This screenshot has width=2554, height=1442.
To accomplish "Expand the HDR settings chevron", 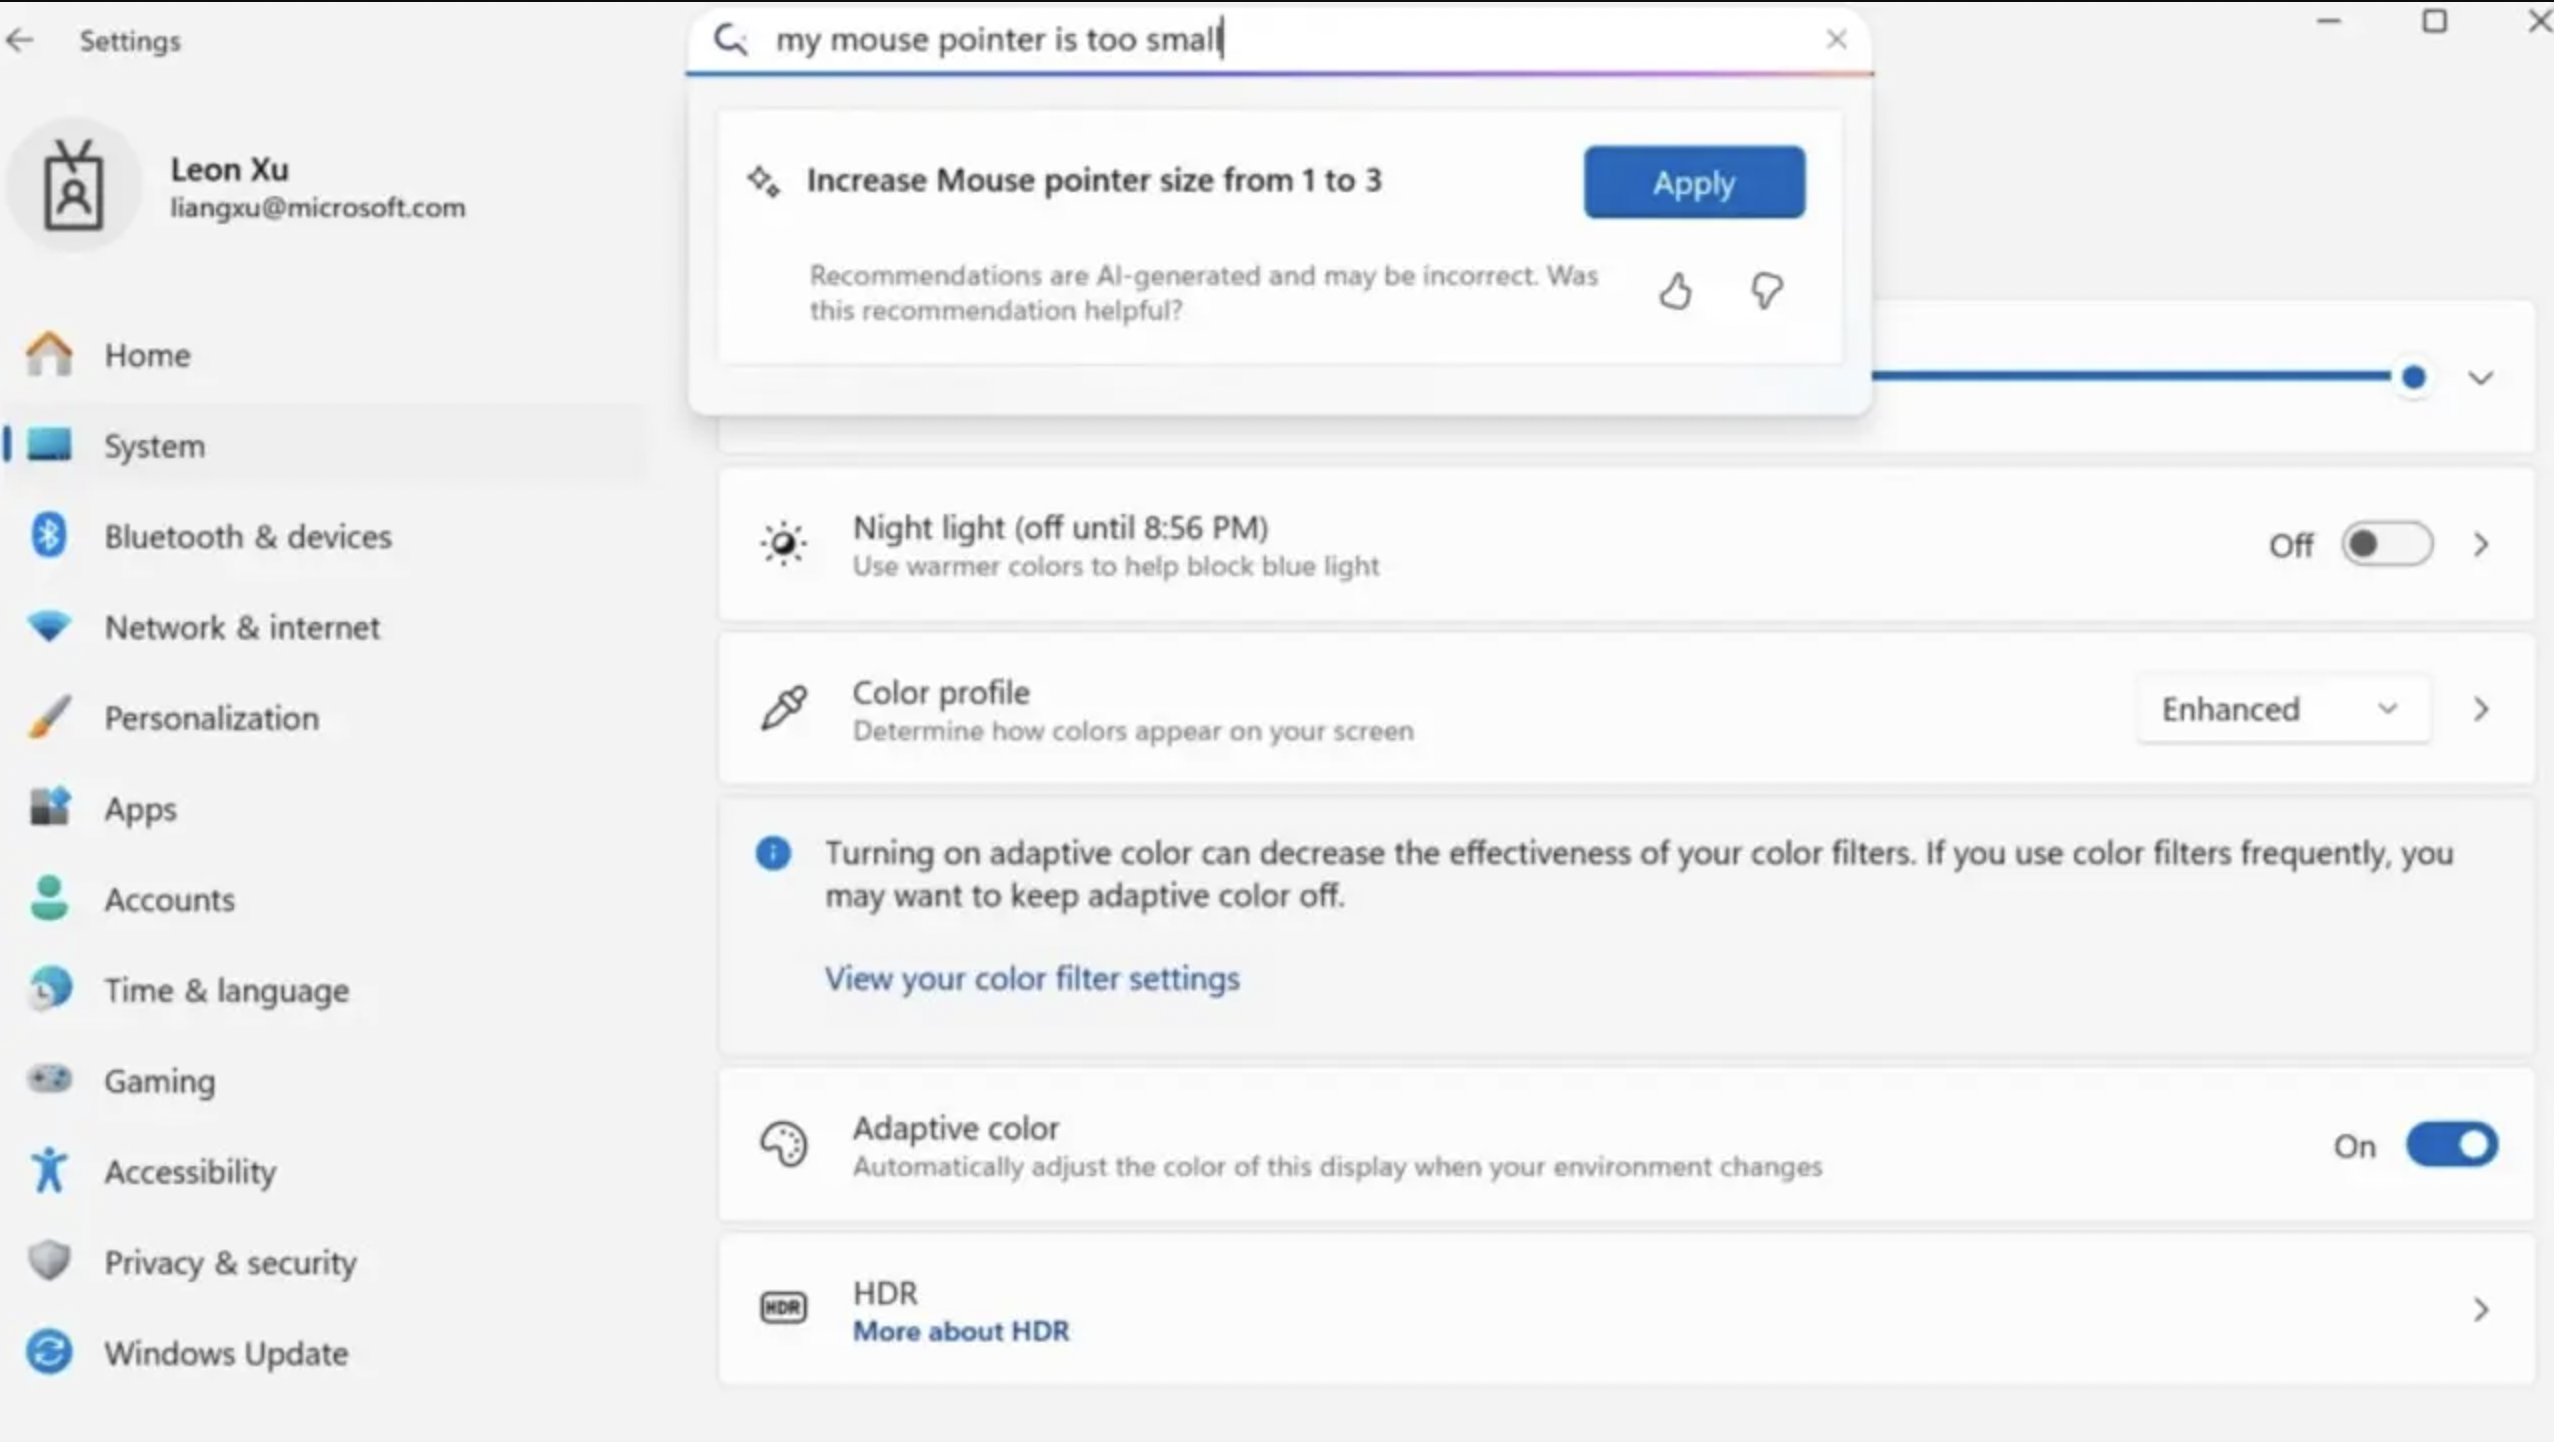I will 2480,1310.
